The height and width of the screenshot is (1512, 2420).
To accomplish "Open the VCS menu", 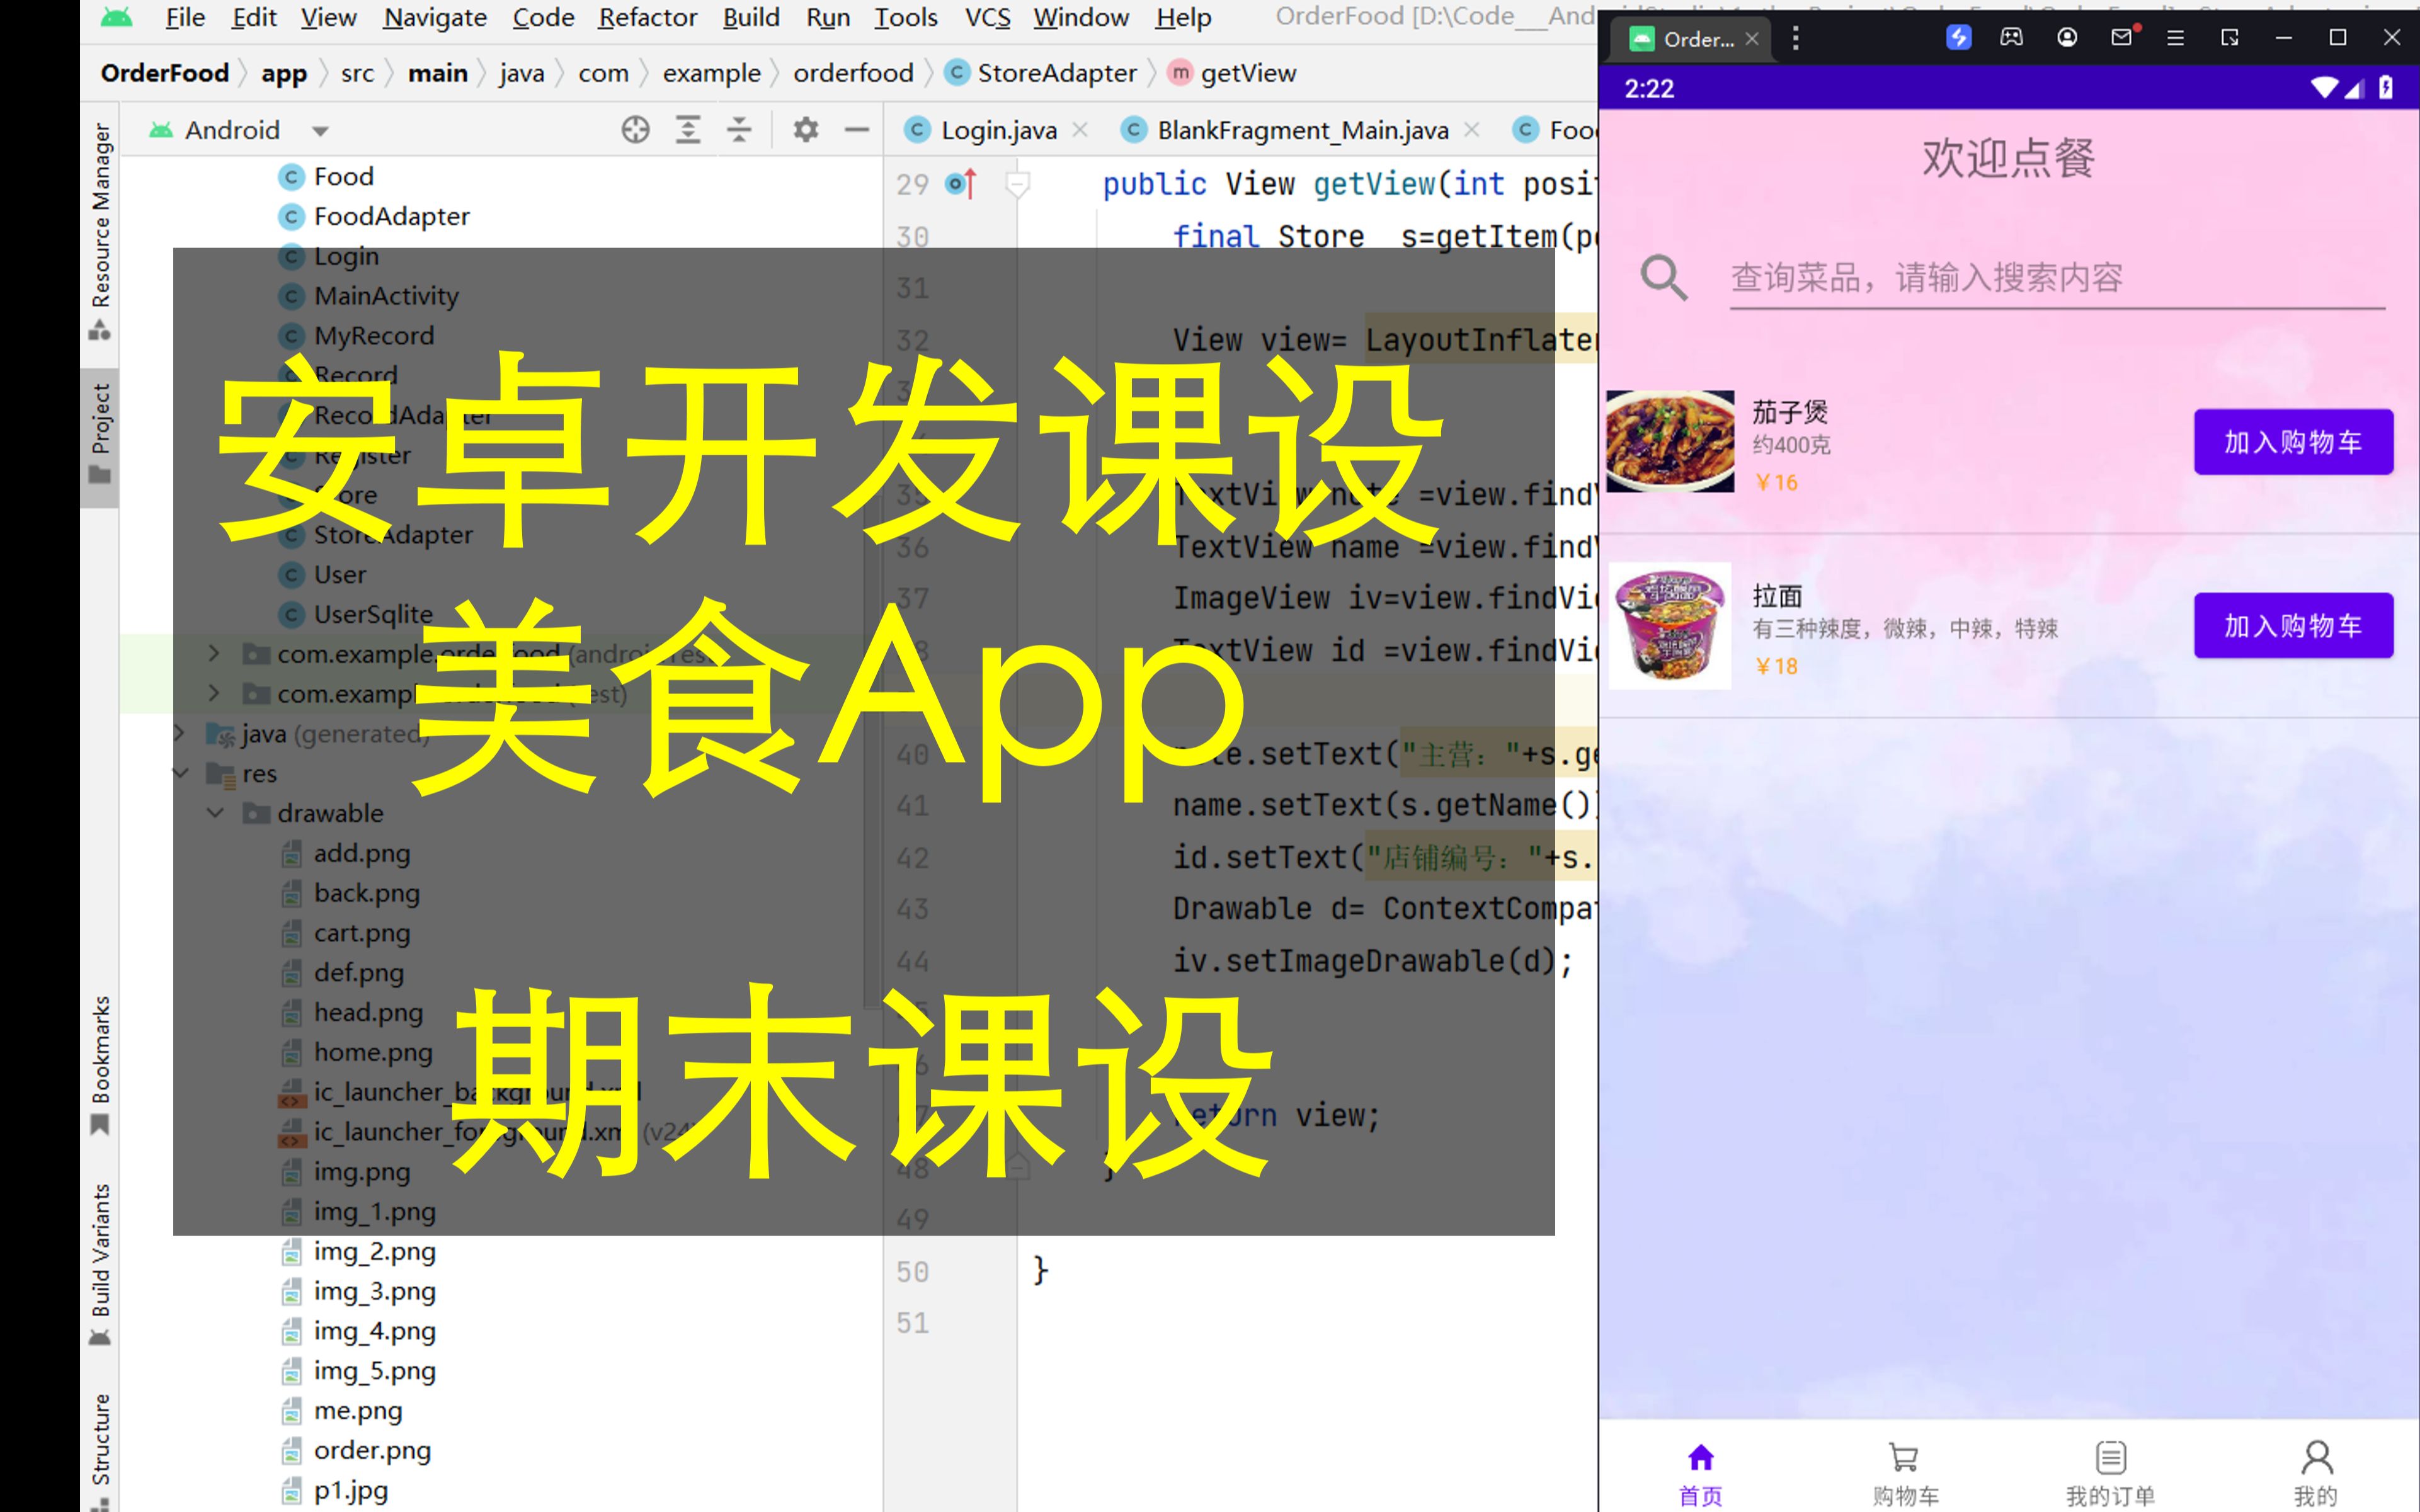I will tap(987, 17).
